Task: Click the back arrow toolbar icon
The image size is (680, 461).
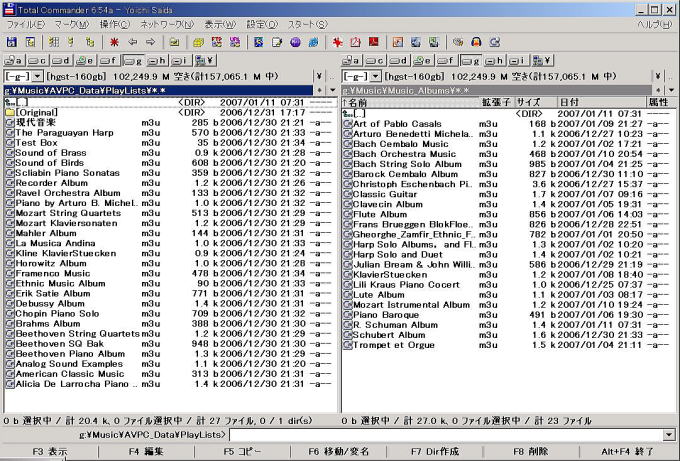Action: (132, 42)
